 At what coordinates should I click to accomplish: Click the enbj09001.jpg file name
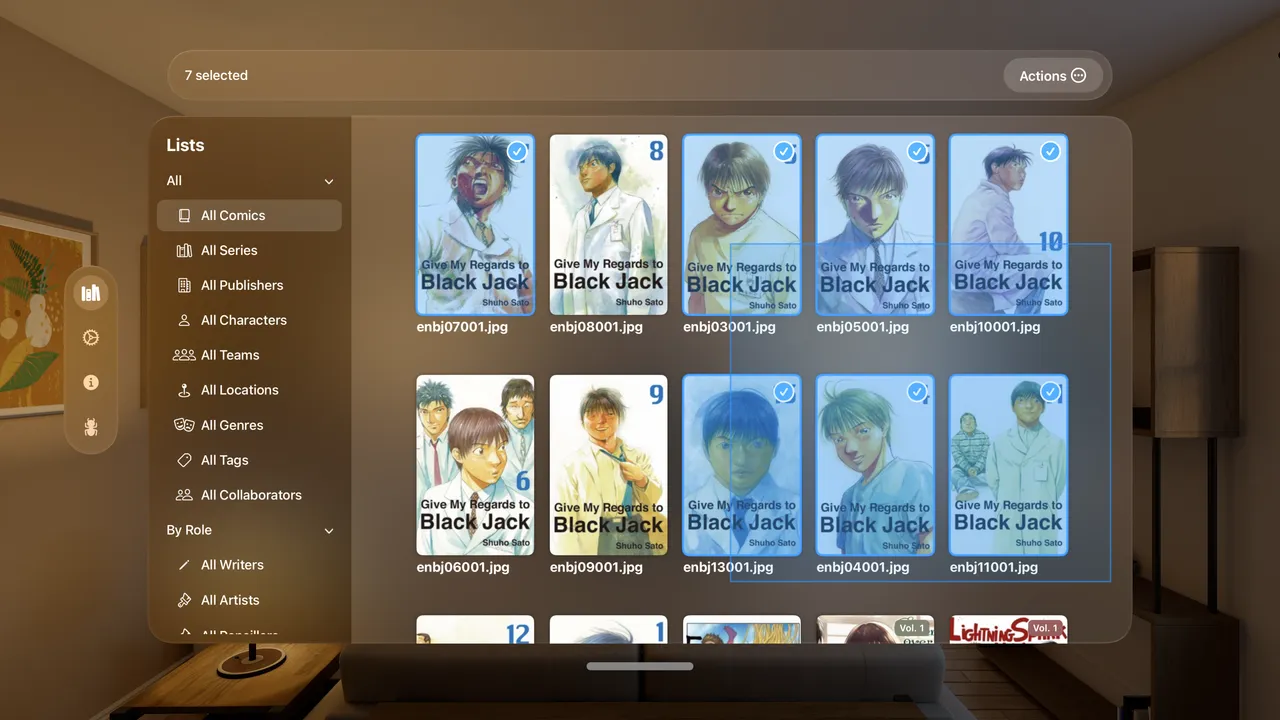[x=596, y=567]
